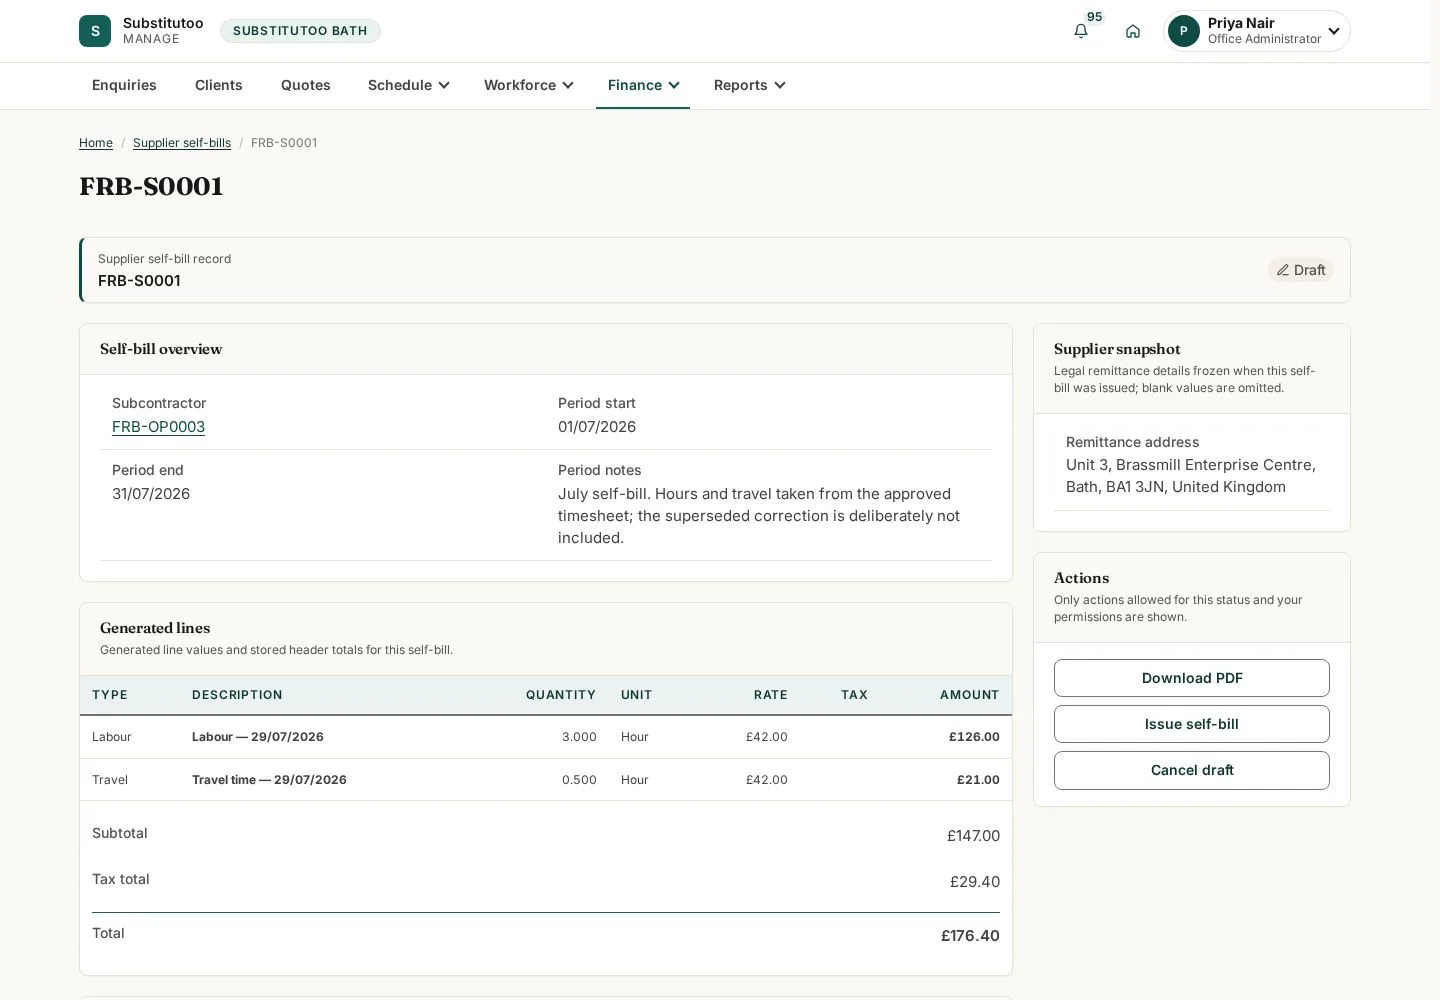Click the £21.00 travel amount

pyautogui.click(x=978, y=780)
